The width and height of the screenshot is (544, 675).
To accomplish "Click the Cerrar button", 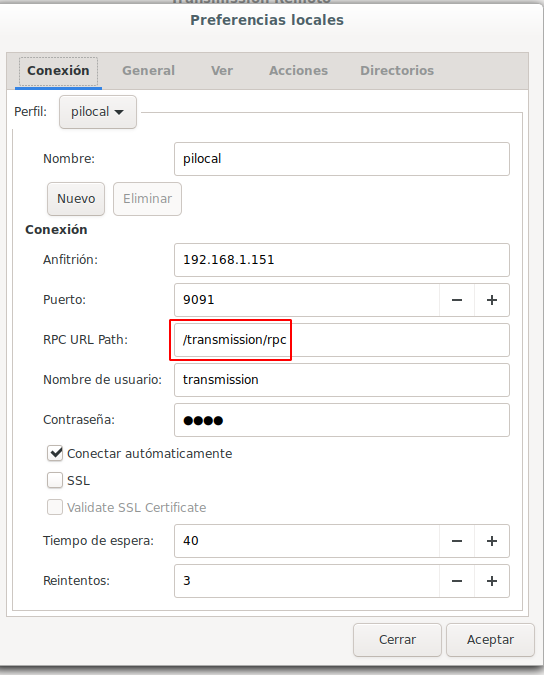I will [x=397, y=640].
